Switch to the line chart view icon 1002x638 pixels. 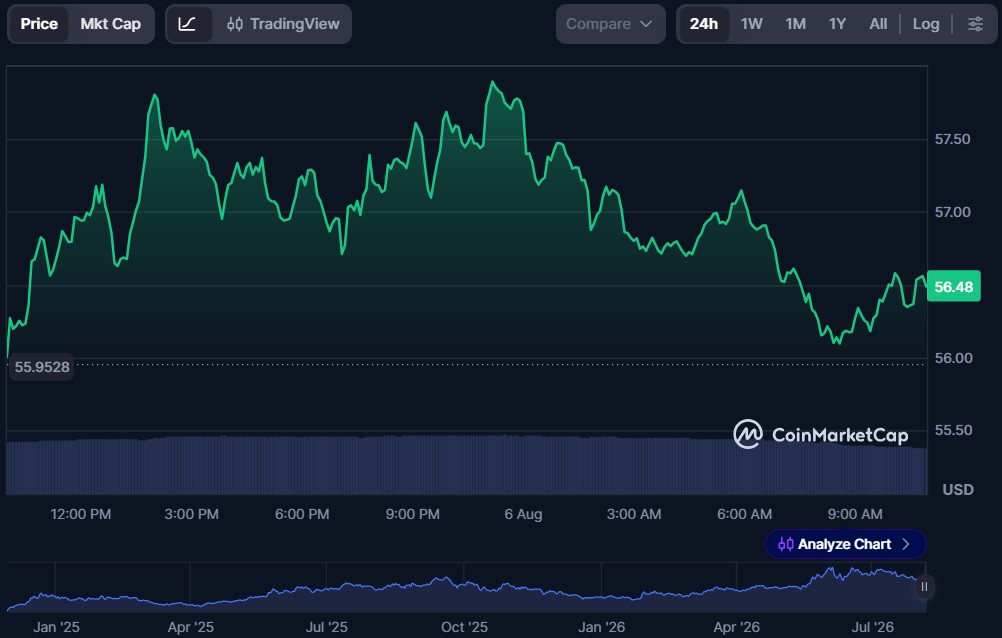coord(187,24)
